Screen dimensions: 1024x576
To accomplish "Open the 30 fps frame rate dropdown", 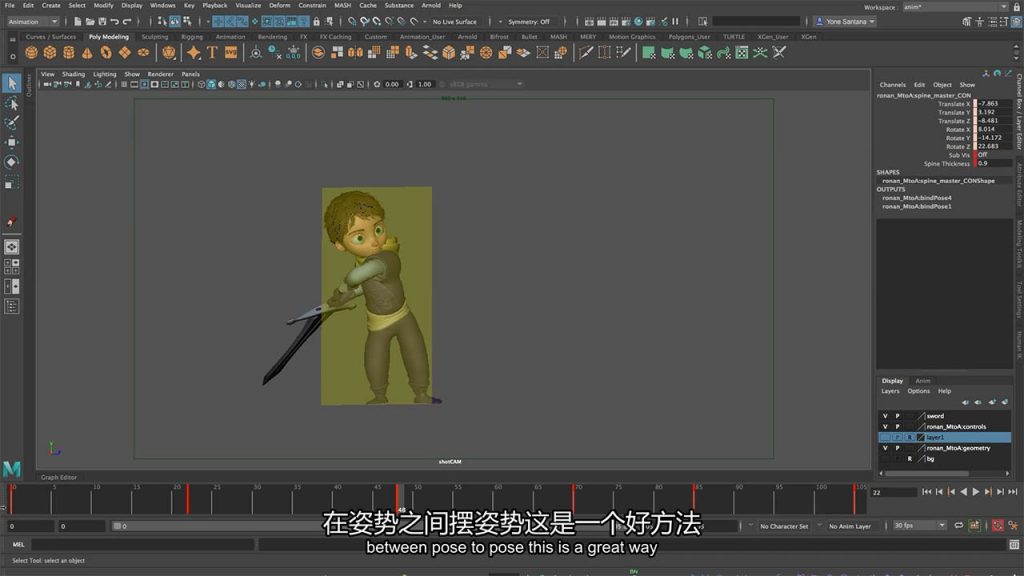I will point(920,526).
